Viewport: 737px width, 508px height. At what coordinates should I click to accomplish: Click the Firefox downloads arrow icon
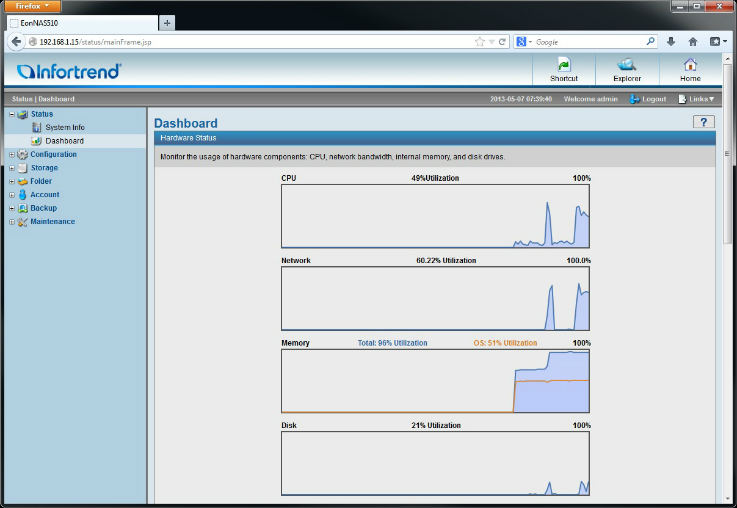point(671,41)
